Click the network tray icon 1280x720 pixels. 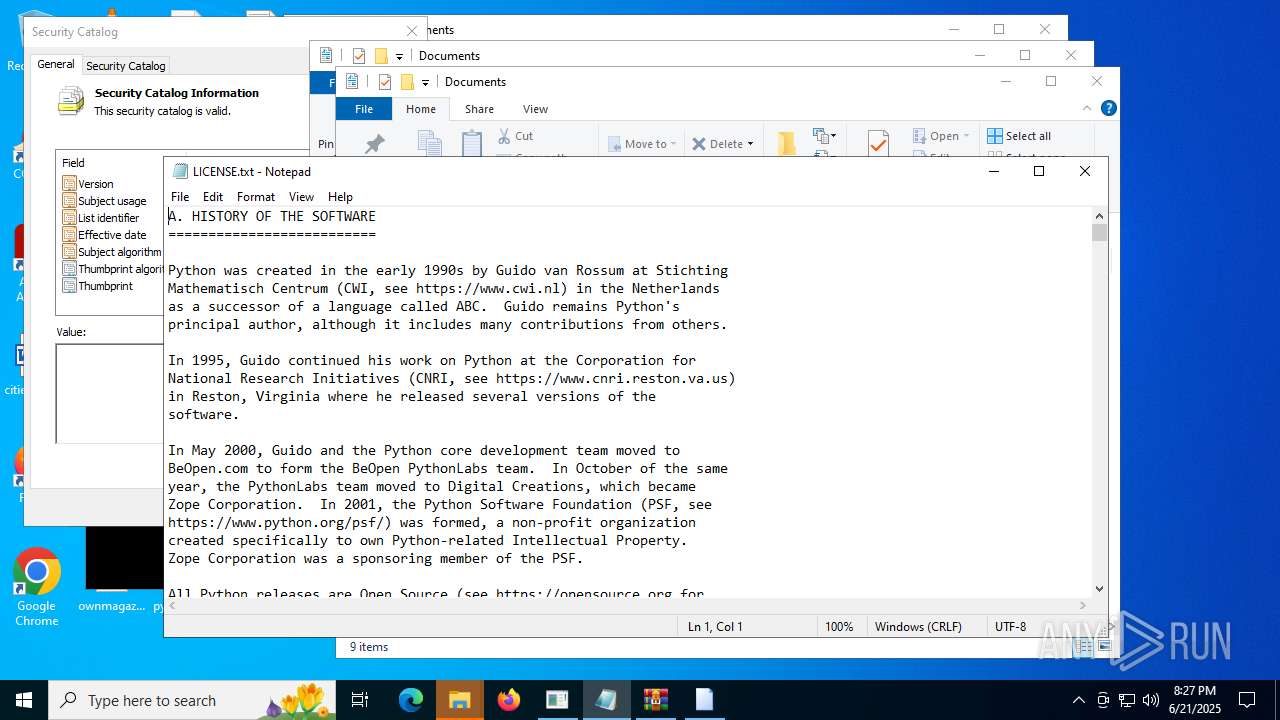pyautogui.click(x=1127, y=700)
